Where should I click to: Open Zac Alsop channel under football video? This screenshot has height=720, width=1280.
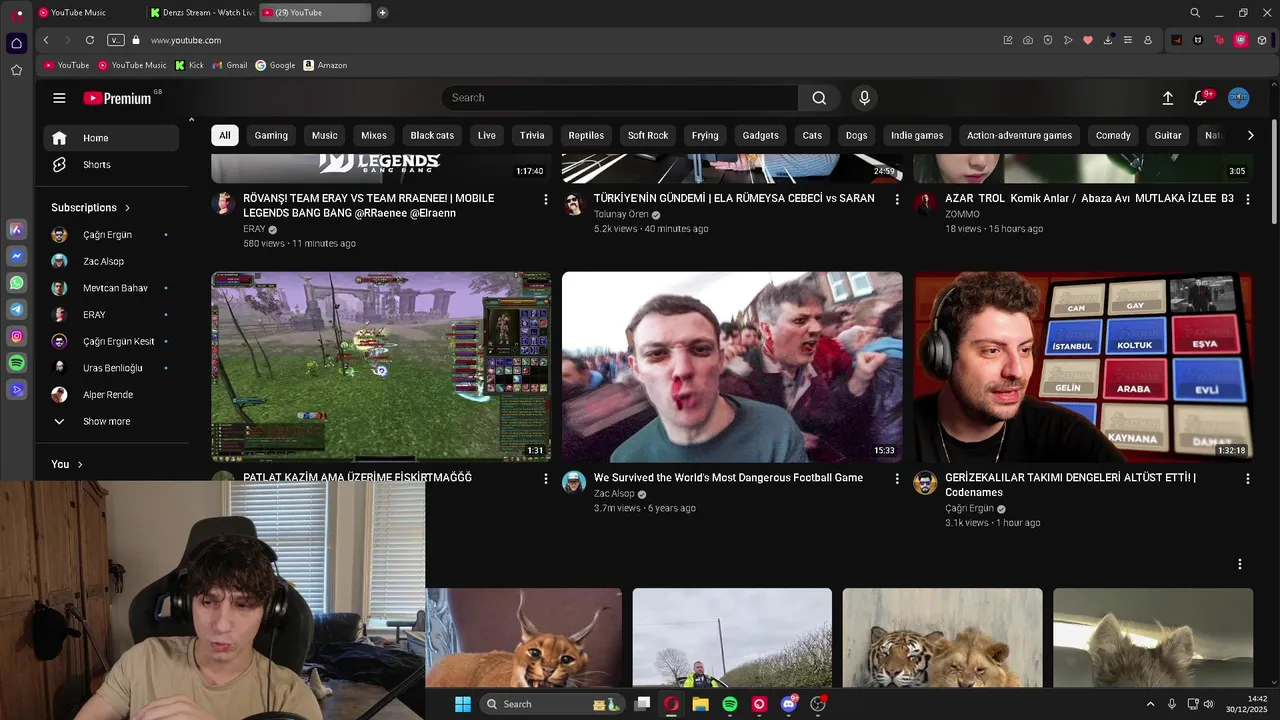[614, 494]
